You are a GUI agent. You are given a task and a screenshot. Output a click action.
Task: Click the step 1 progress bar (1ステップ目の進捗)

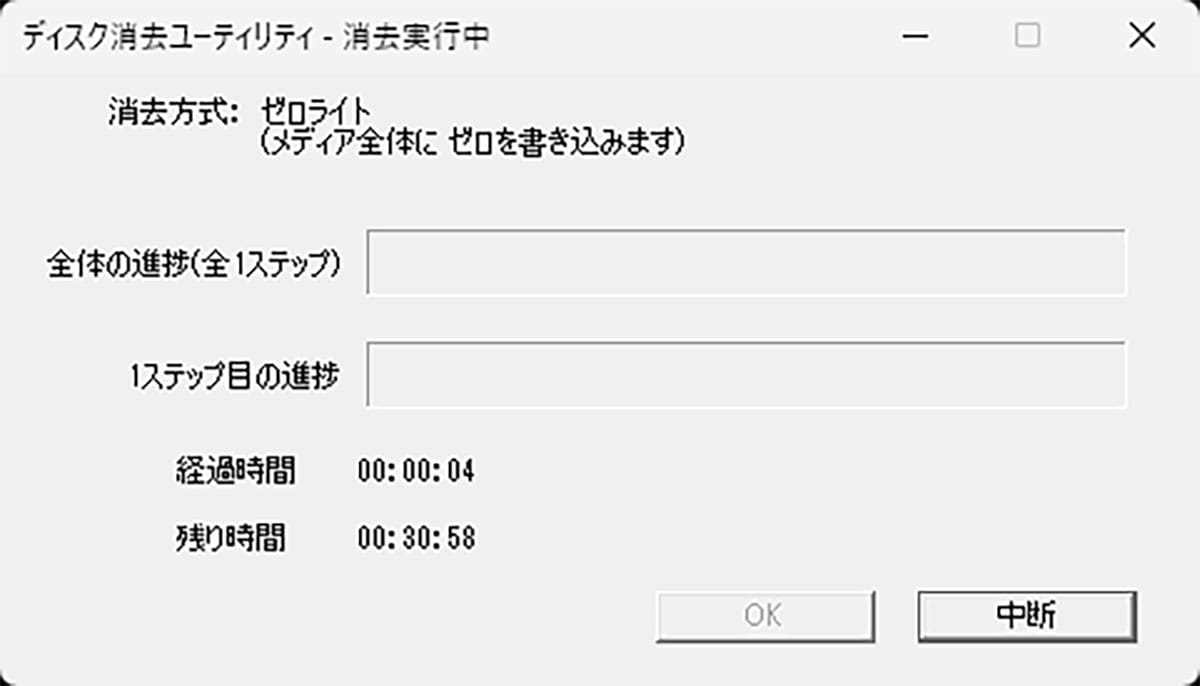748,375
